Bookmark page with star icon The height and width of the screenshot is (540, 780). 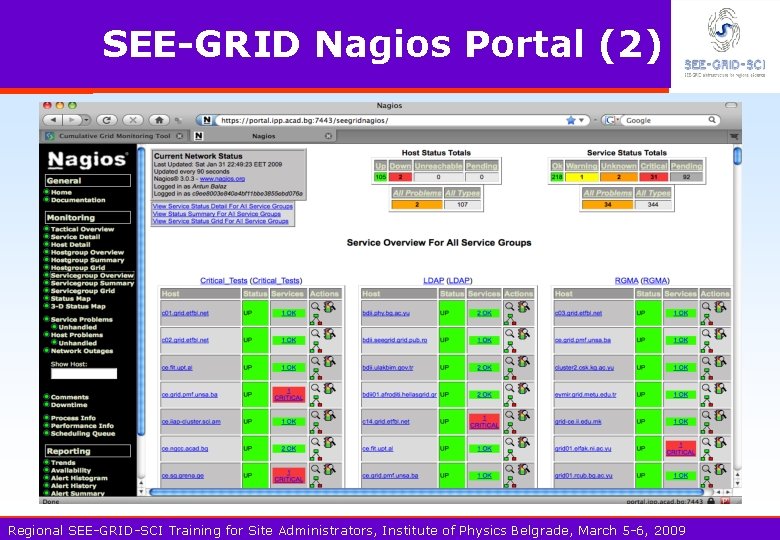click(571, 120)
